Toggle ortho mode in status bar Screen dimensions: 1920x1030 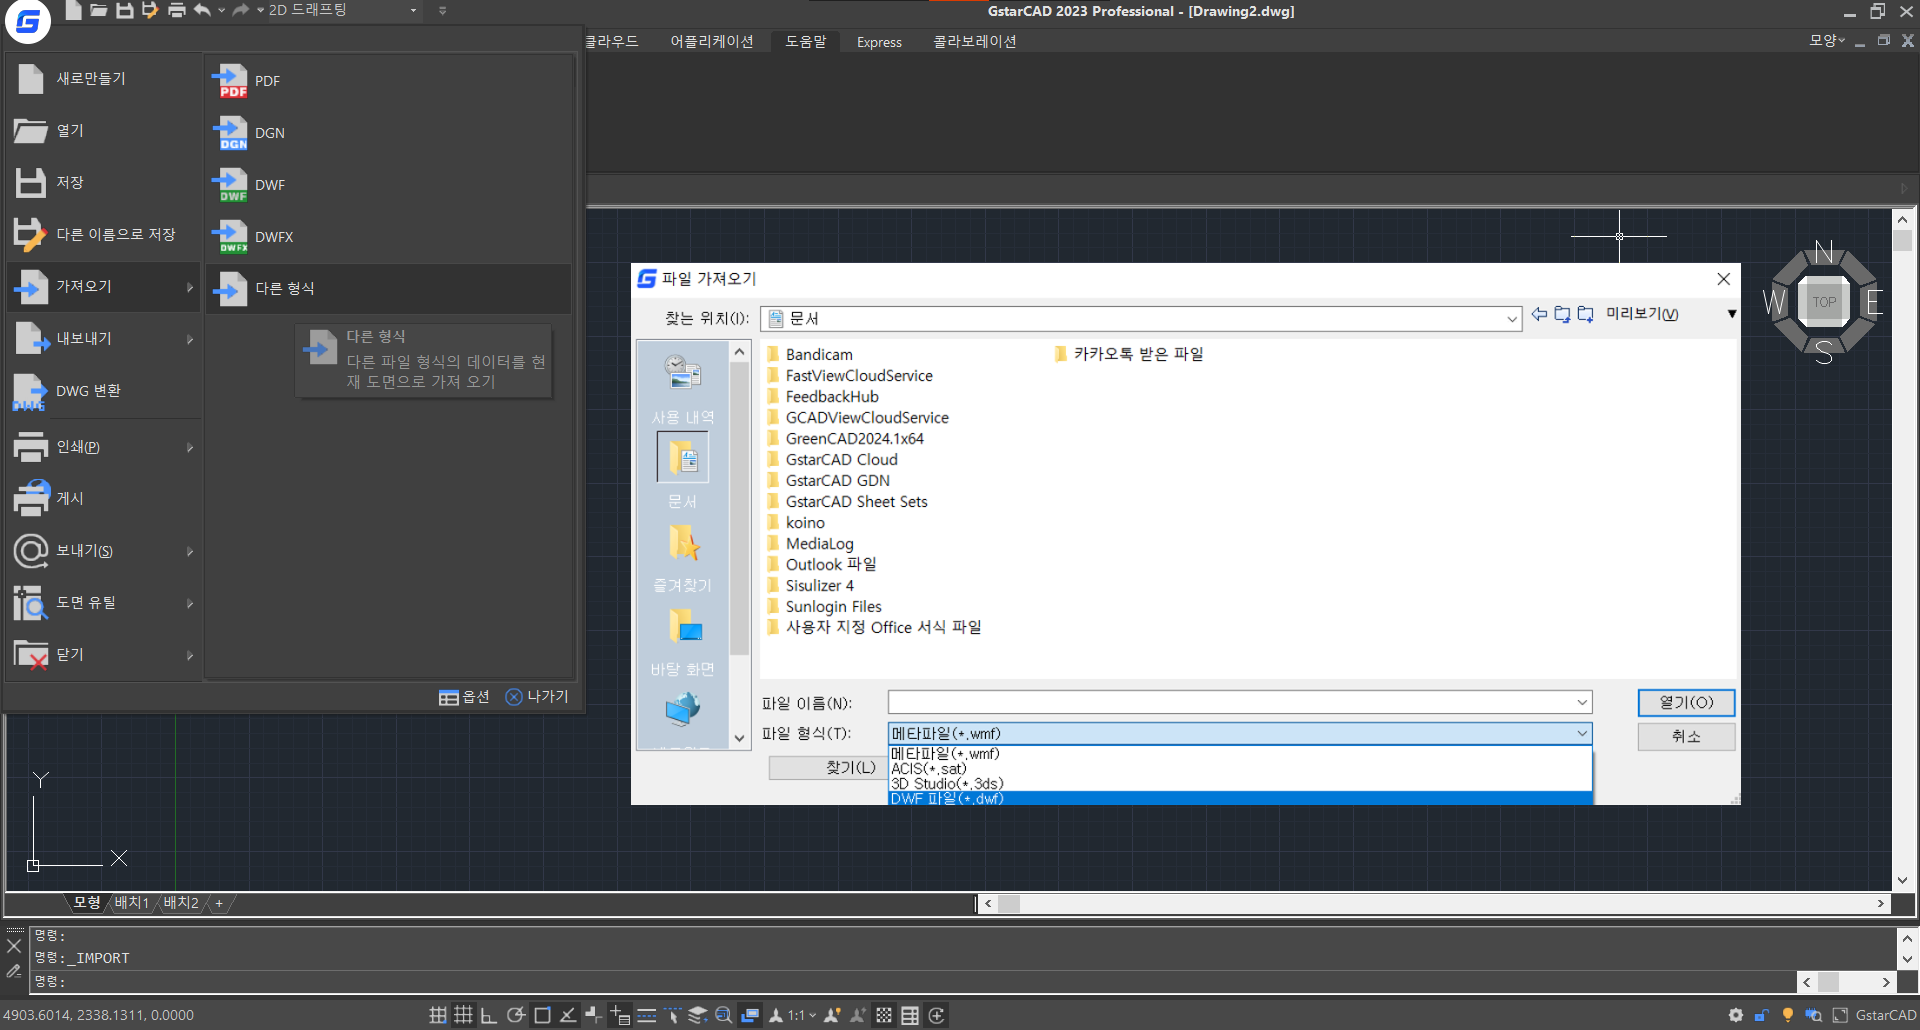tap(489, 1015)
